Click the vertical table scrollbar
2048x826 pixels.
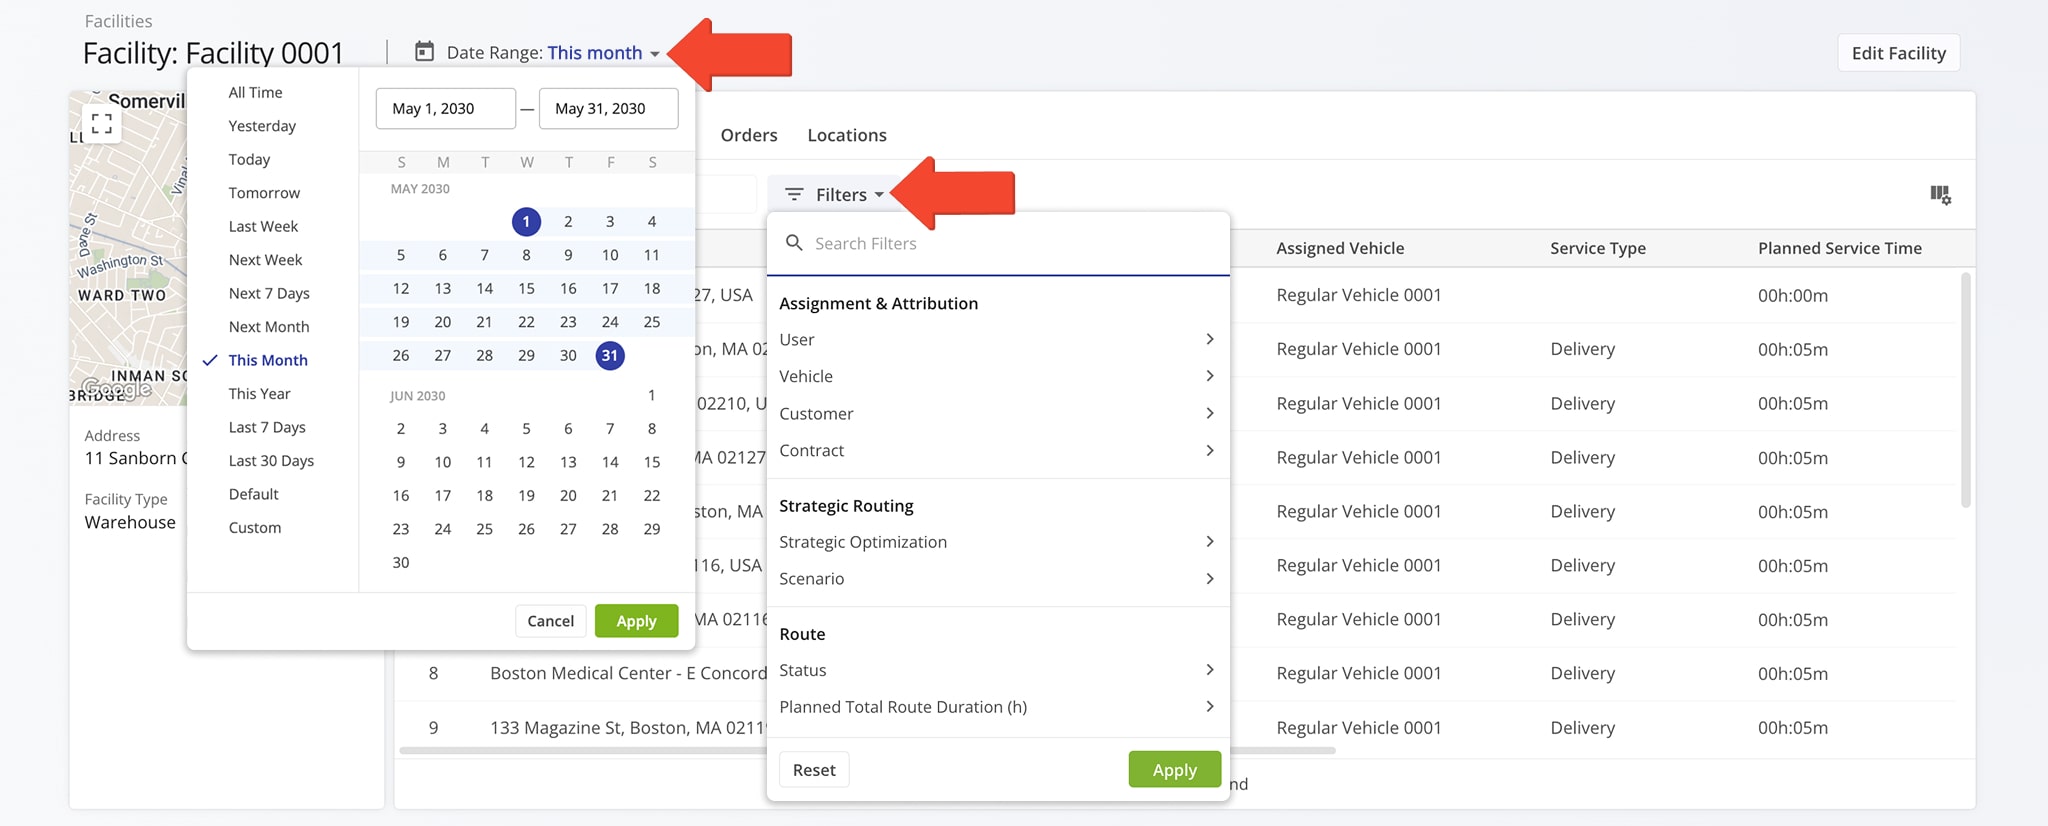point(1965,390)
